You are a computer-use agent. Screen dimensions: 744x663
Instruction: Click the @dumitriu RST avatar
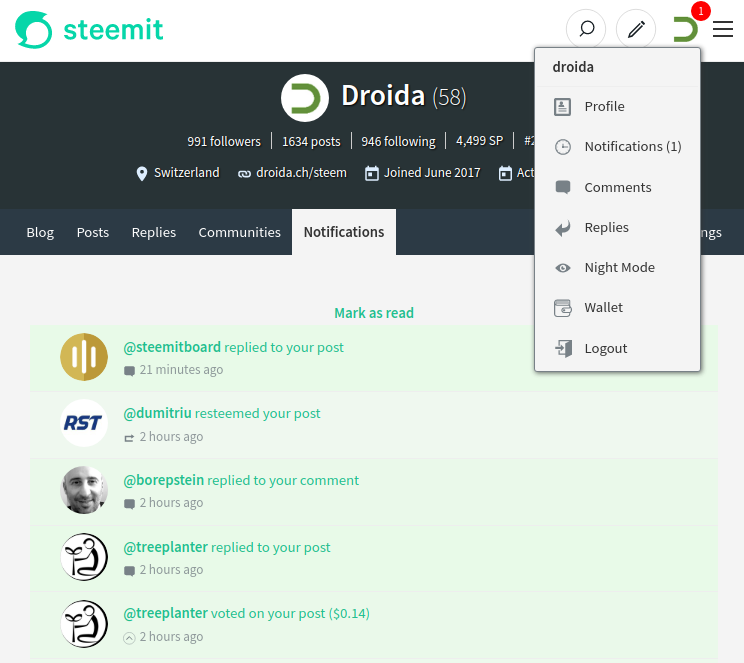point(84,423)
